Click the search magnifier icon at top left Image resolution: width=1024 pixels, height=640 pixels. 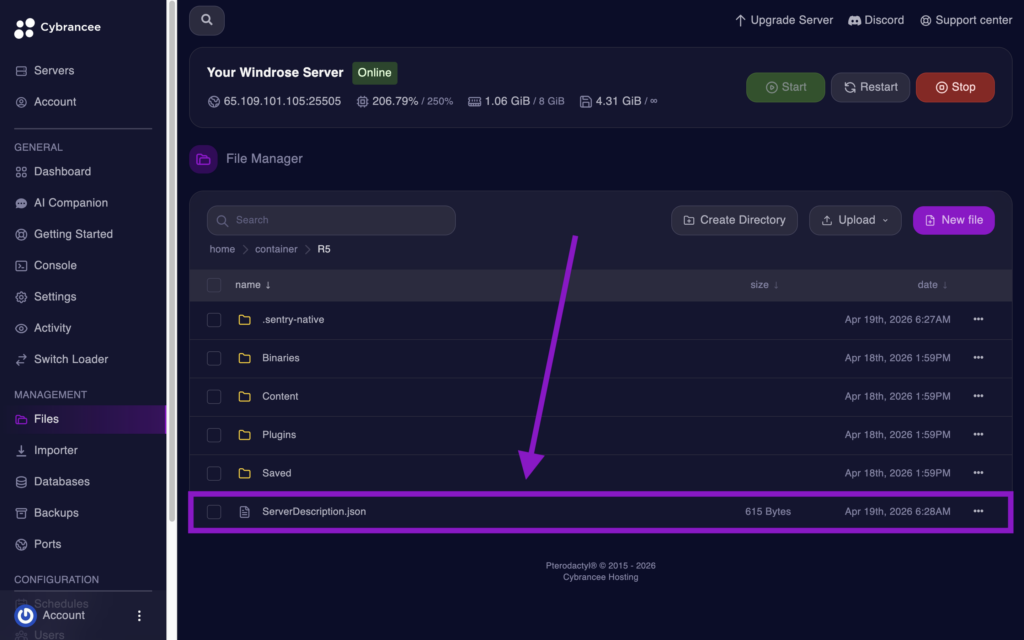pos(206,20)
